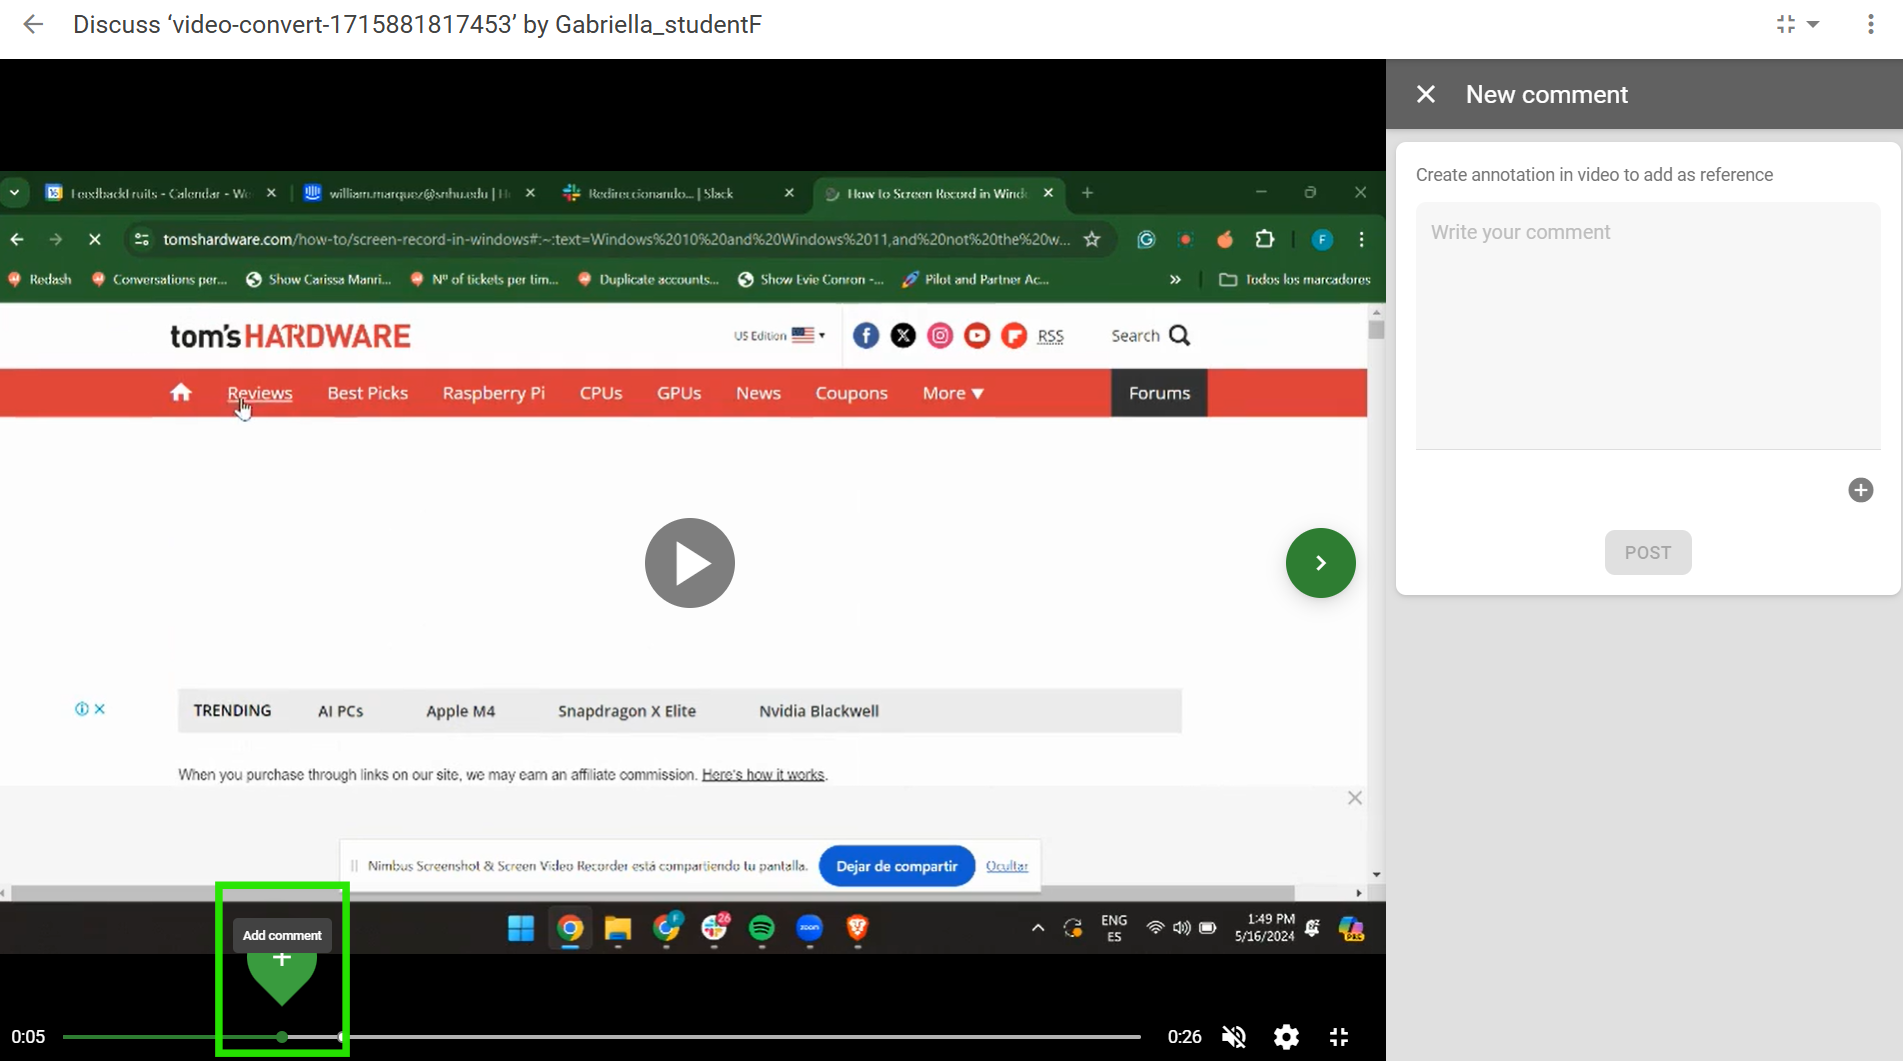Open the Forums button

point(1159,393)
